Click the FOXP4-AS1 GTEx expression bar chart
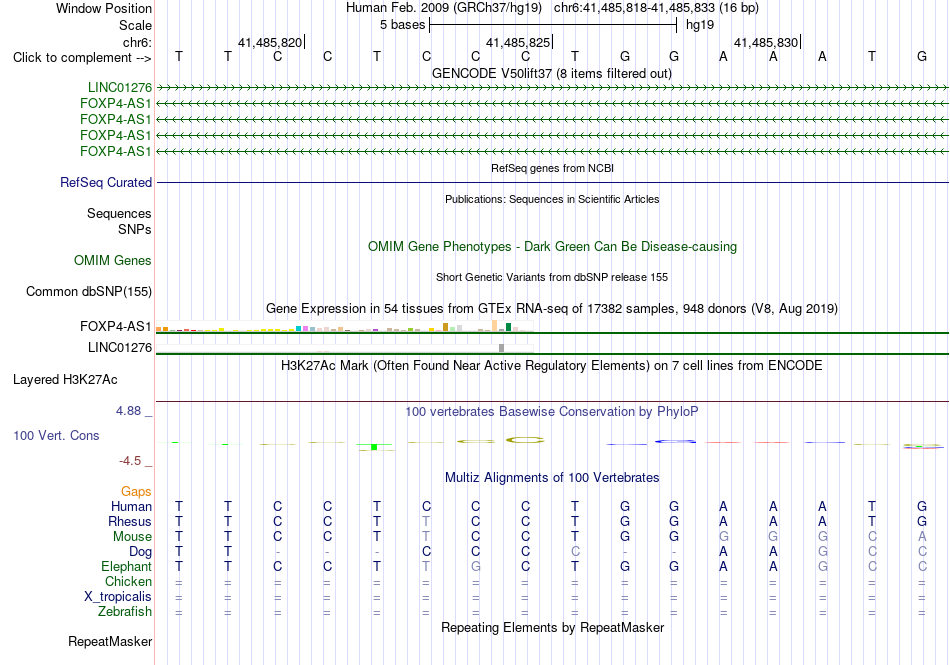This screenshot has height=665, width=950. tap(345, 326)
